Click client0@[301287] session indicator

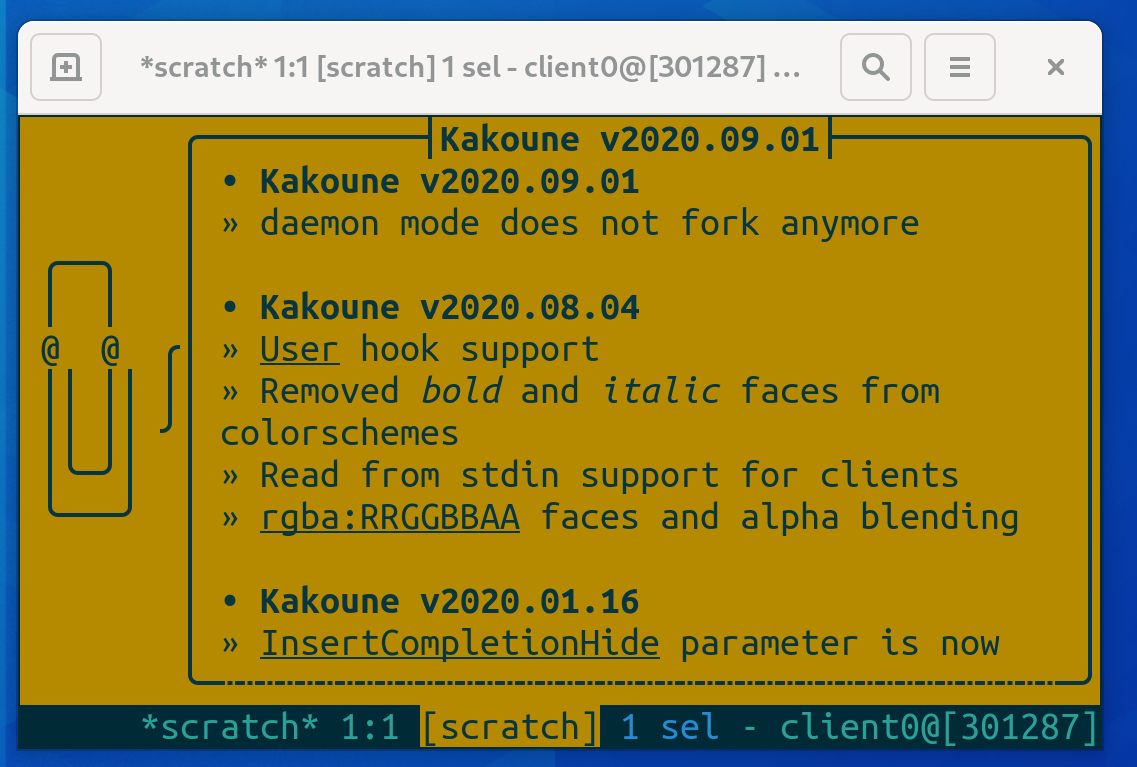(938, 727)
